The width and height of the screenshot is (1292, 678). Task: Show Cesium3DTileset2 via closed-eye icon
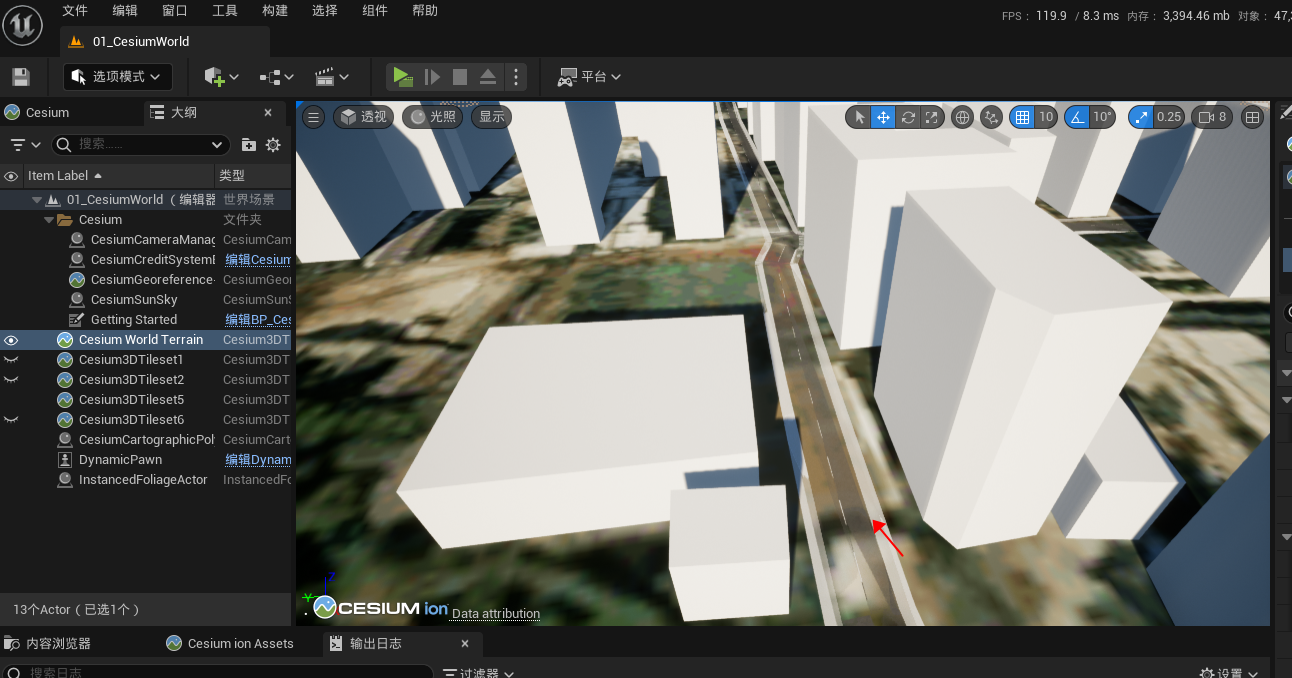11,380
